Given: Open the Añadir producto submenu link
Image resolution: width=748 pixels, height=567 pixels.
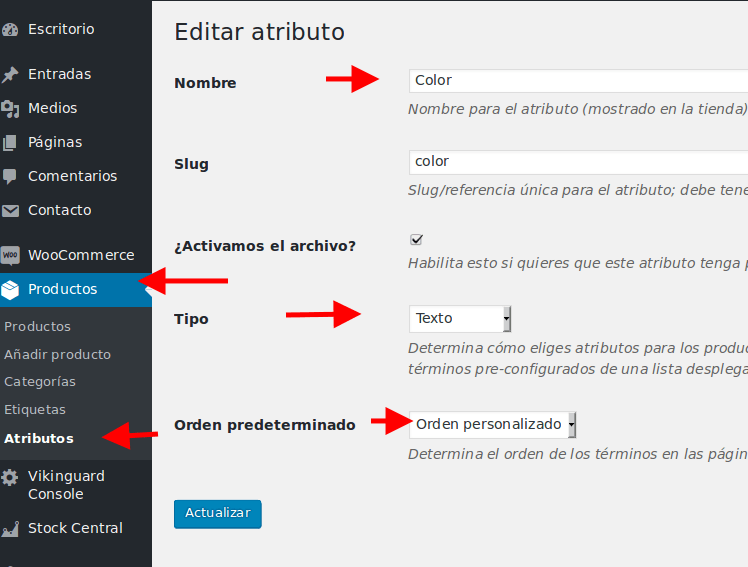Looking at the screenshot, I should pyautogui.click(x=57, y=355).
